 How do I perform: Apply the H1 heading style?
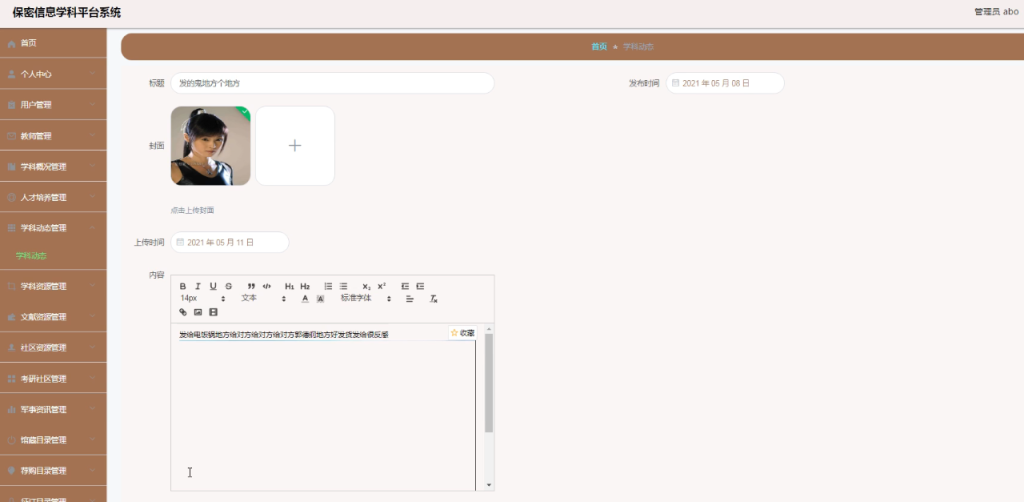coord(289,286)
